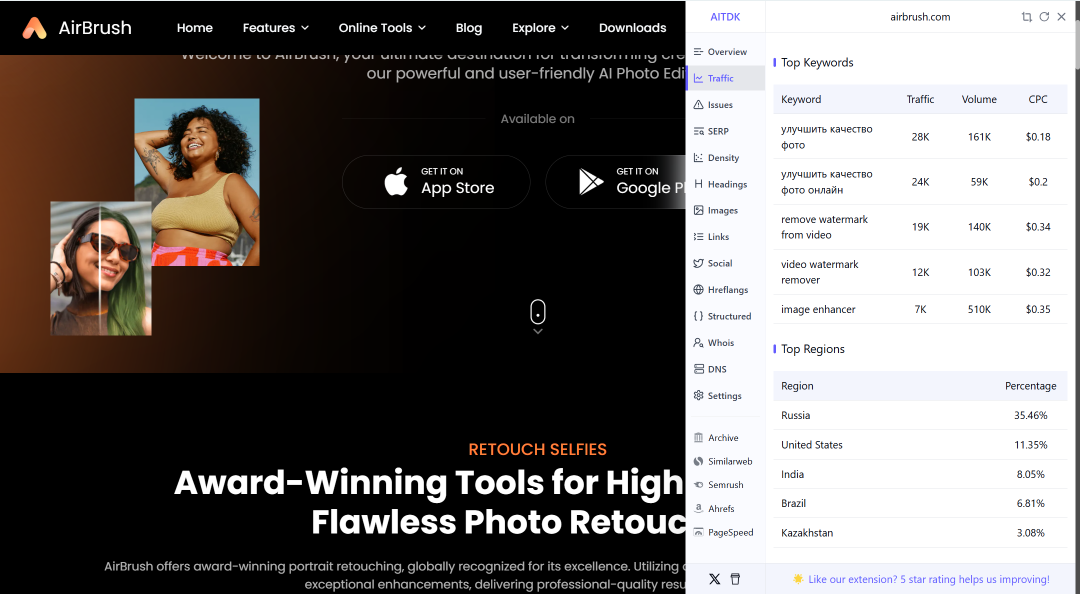Viewport: 1080px width, 594px height.
Task: Click the AITDK brand link
Action: 725,17
